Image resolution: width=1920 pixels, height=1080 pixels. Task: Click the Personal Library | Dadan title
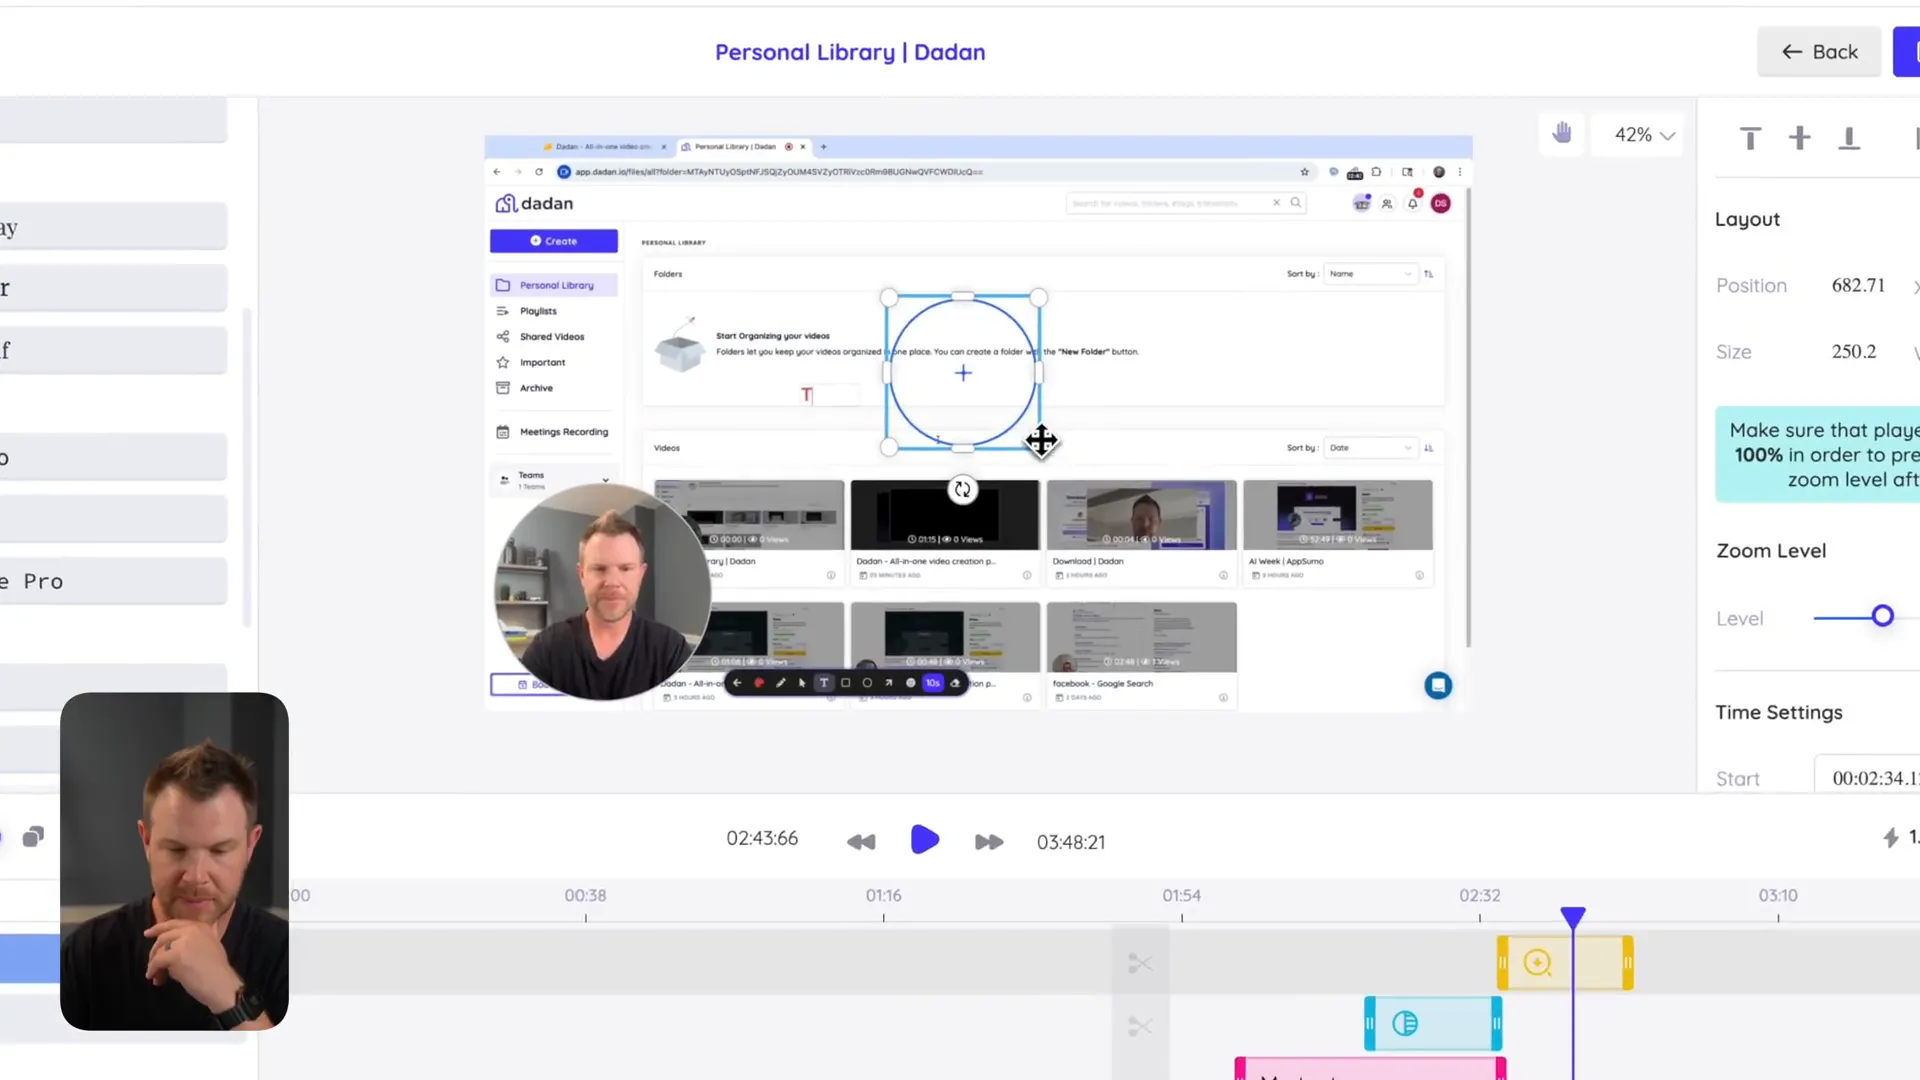tap(850, 52)
